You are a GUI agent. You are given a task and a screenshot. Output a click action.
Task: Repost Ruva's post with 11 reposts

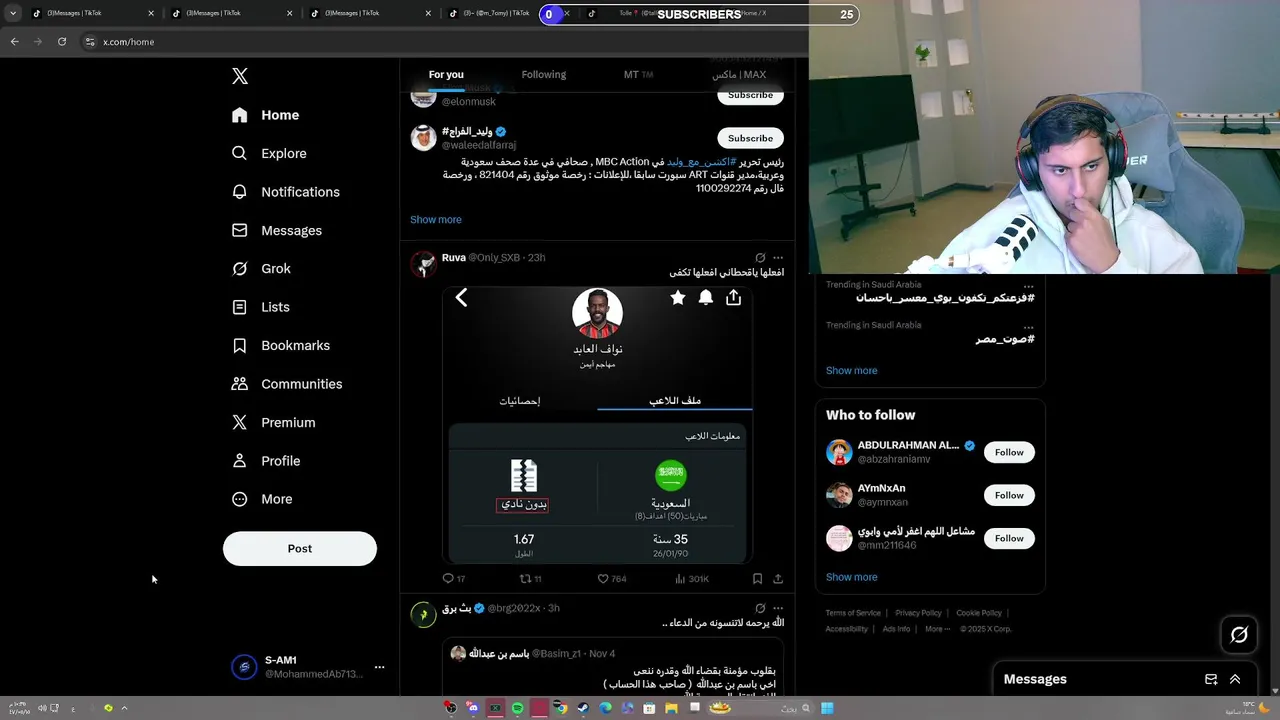531,579
